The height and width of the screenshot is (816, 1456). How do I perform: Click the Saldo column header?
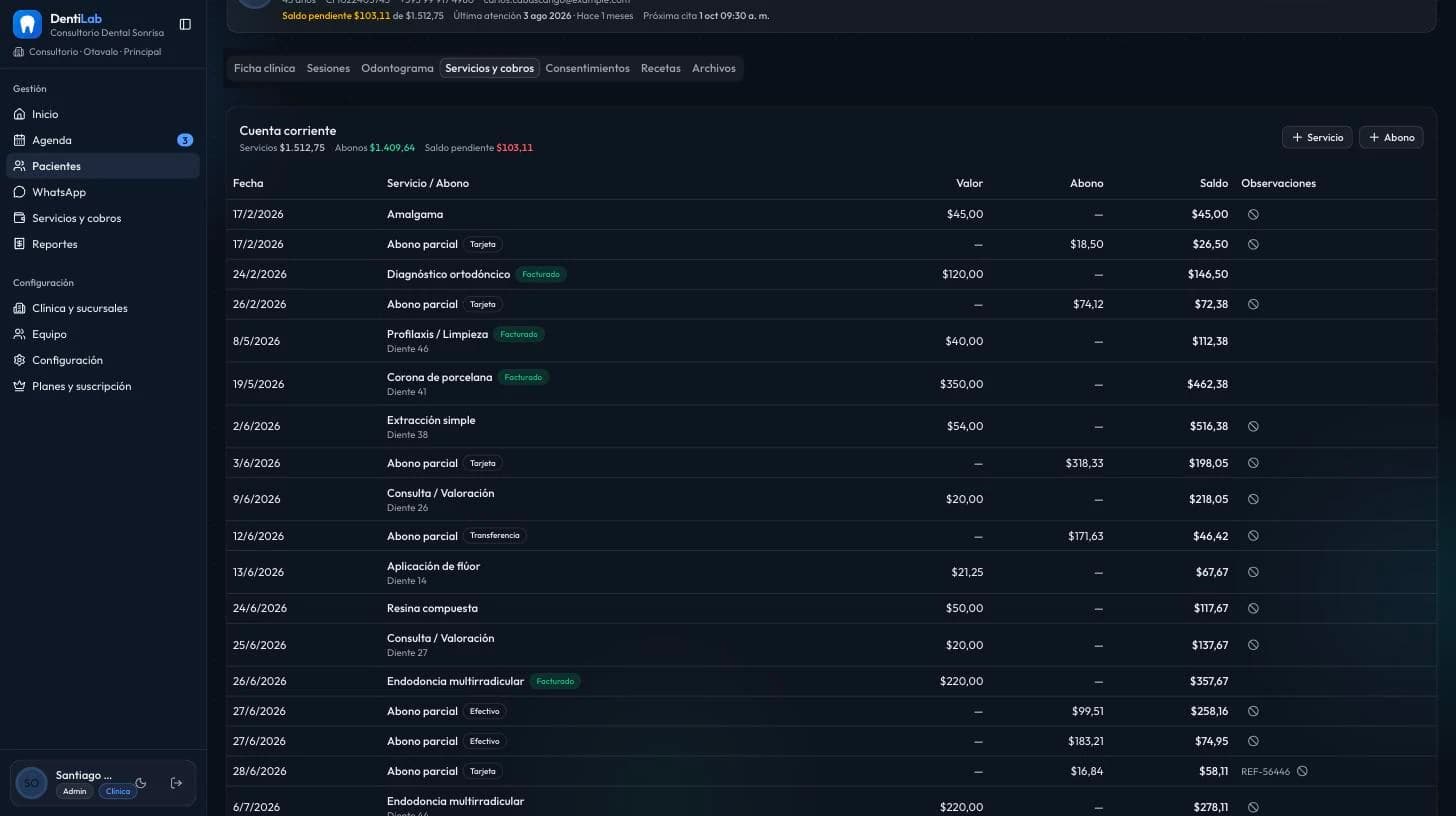coord(1214,183)
